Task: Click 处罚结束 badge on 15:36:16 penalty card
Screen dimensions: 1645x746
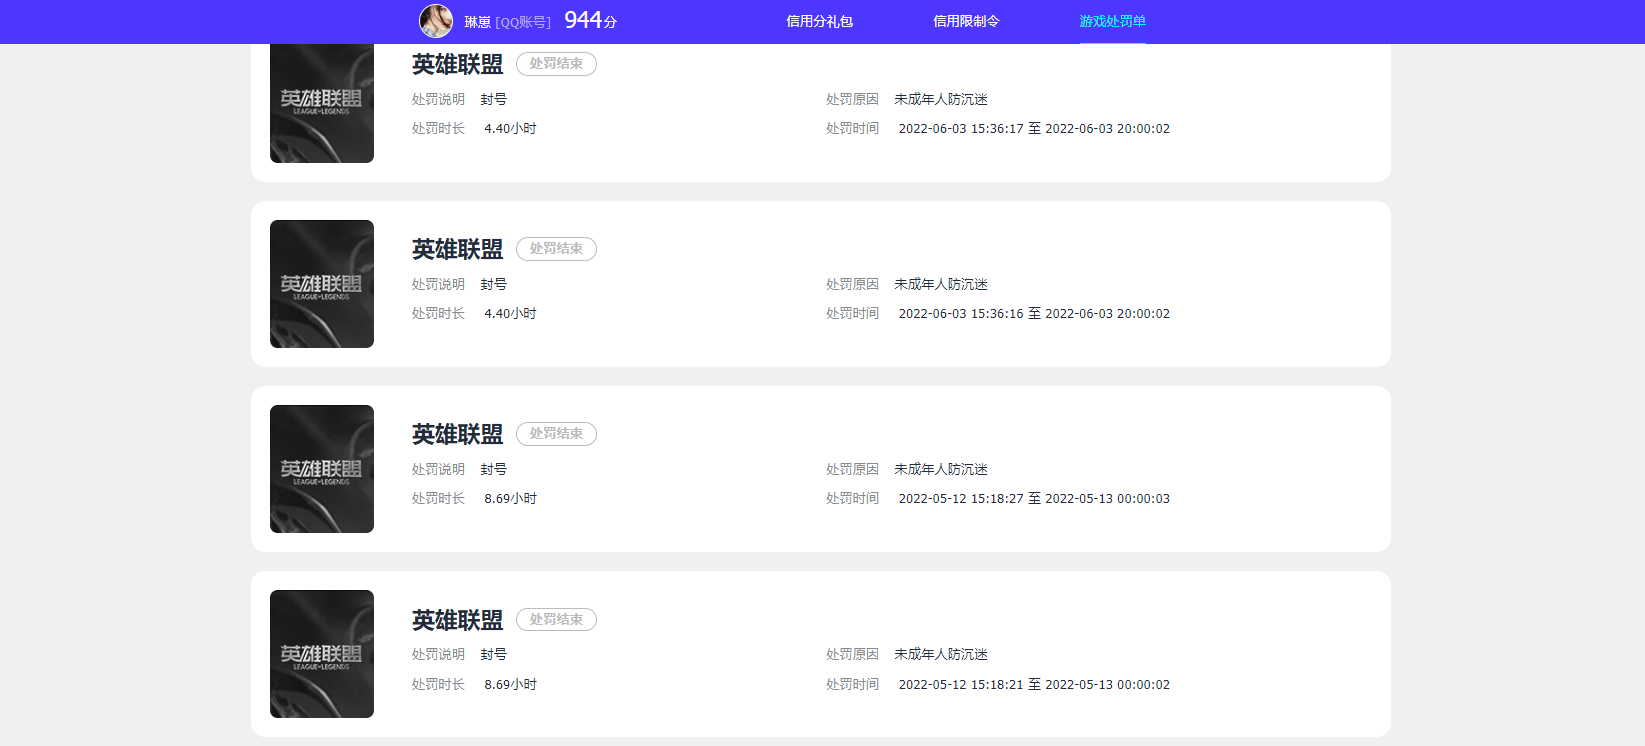Action: pyautogui.click(x=556, y=249)
